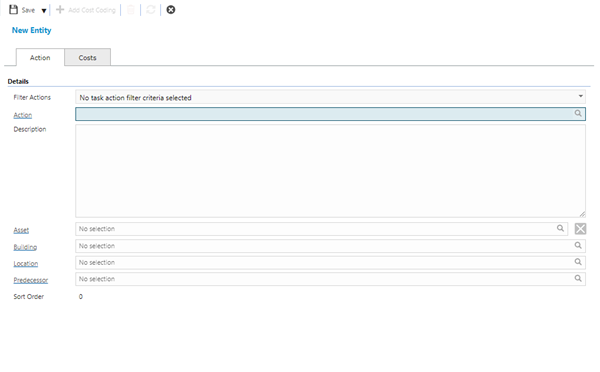Open the Building lookup search icon
Viewport: 600px width, 372px height.
(x=578, y=245)
